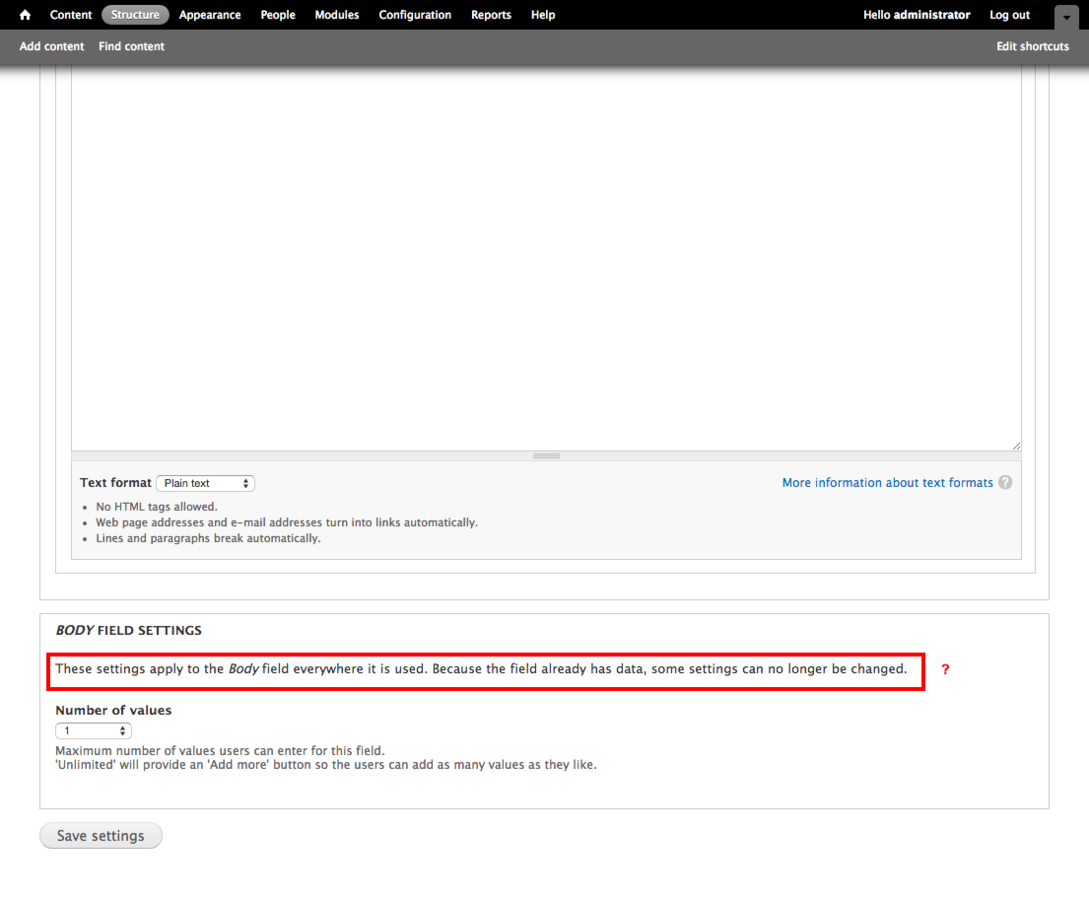The width and height of the screenshot is (1089, 900).
Task: Open the Help menu
Action: point(543,15)
